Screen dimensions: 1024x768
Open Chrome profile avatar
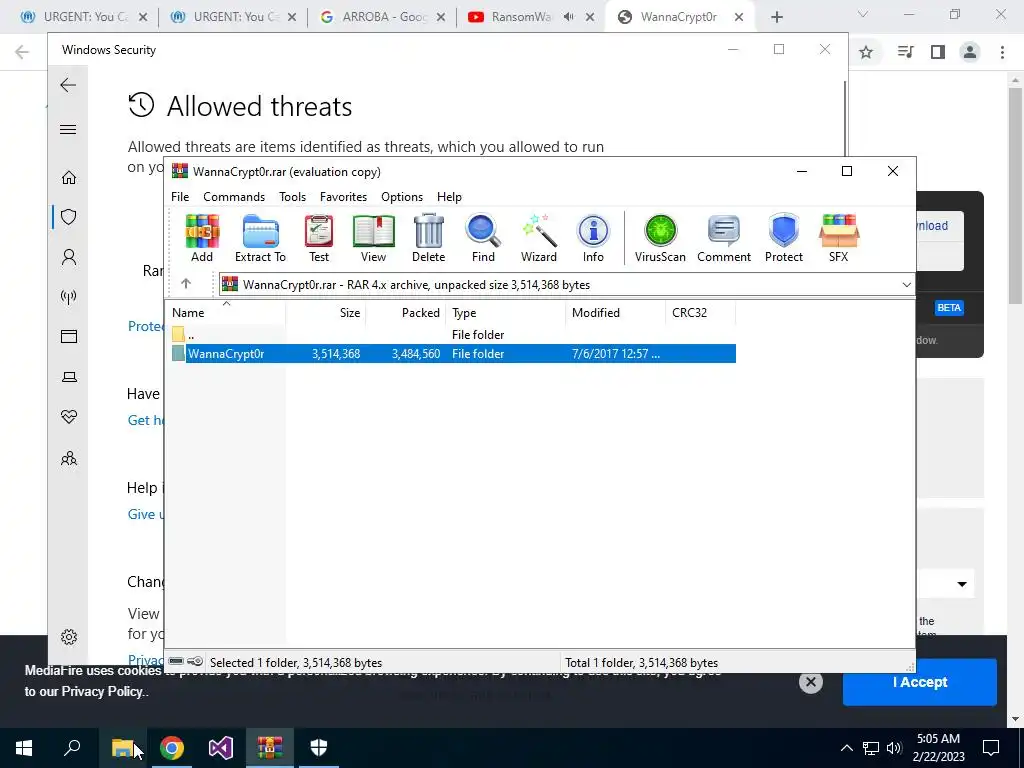click(x=970, y=52)
